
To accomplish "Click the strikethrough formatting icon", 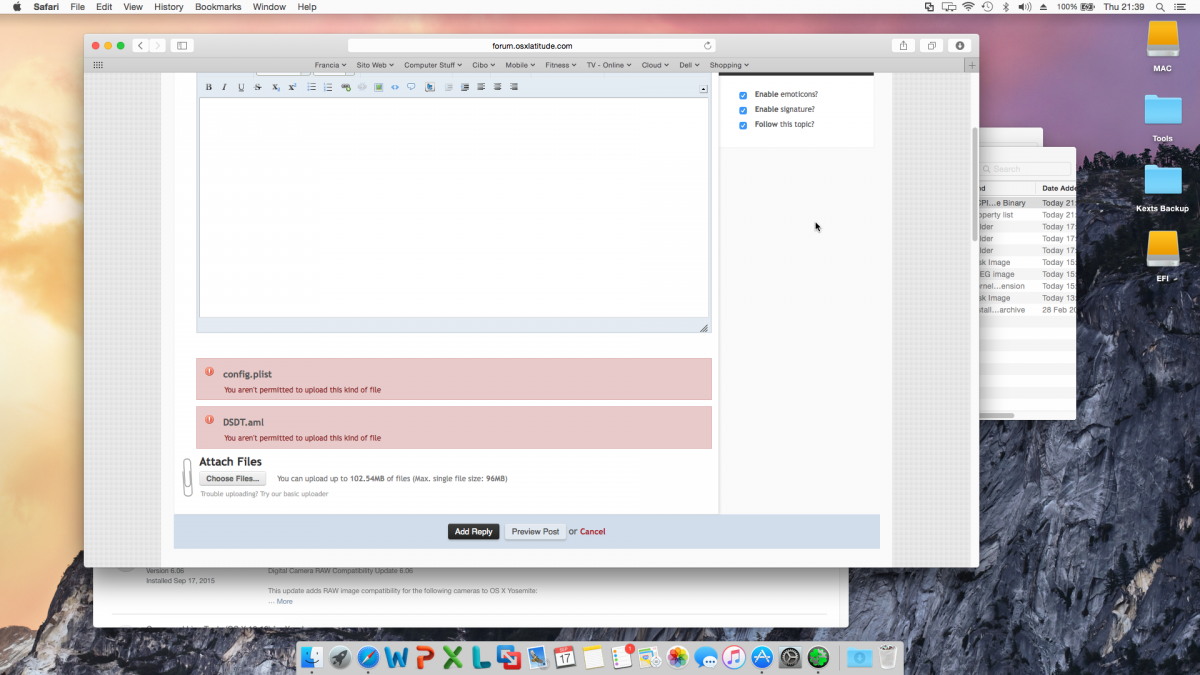I will pos(258,87).
